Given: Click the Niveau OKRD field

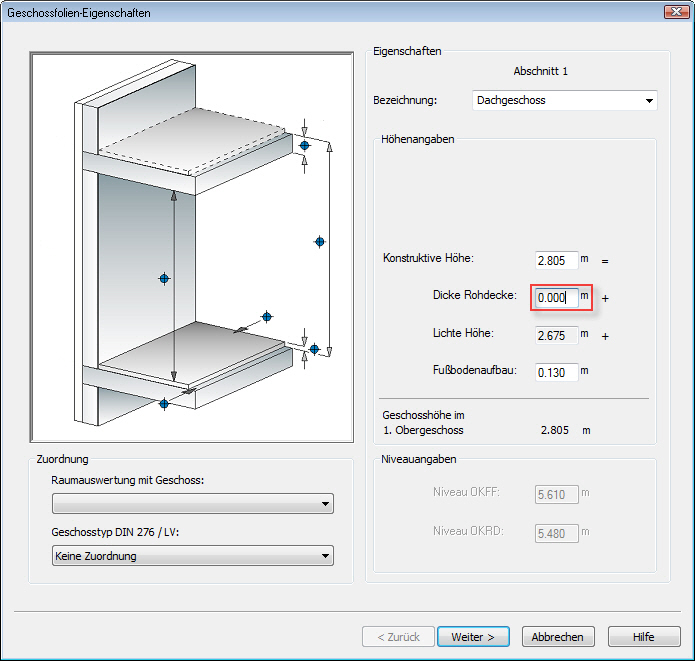Looking at the screenshot, I should (557, 533).
